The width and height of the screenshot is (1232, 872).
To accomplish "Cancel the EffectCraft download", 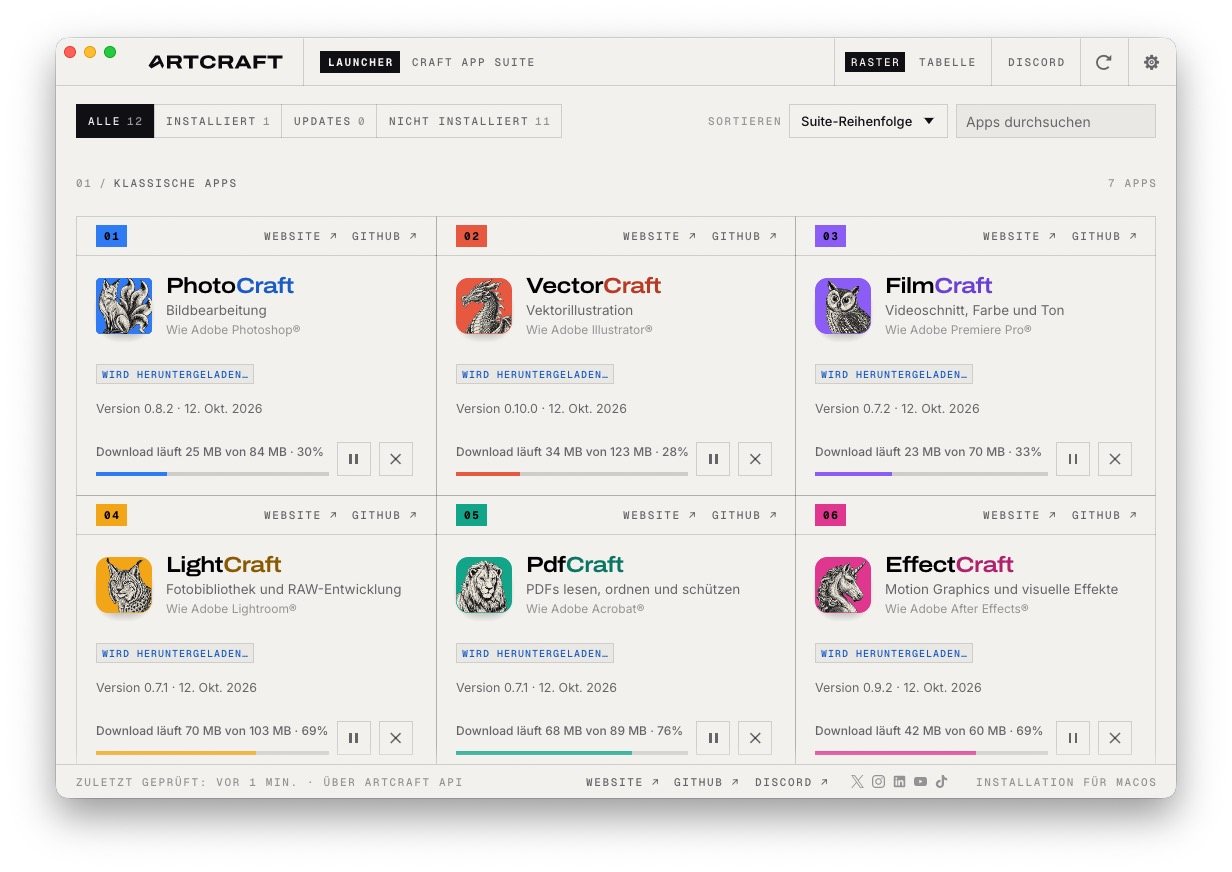I will [x=1115, y=738].
